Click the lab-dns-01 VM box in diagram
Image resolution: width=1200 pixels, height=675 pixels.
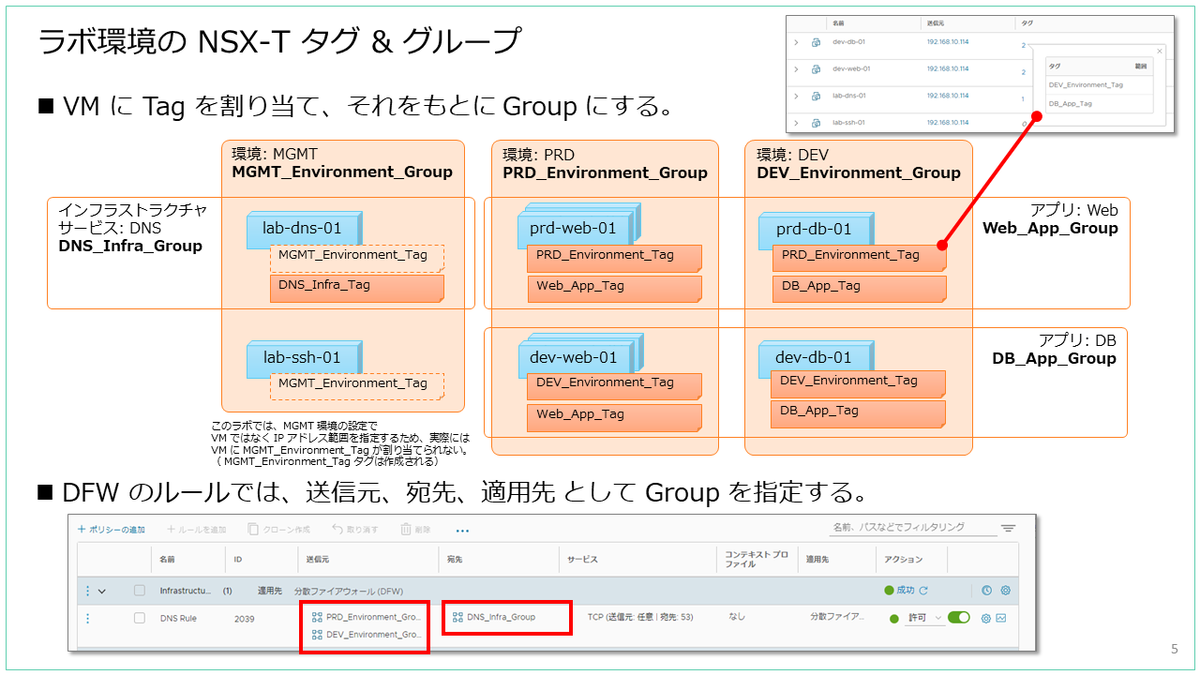[x=304, y=229]
